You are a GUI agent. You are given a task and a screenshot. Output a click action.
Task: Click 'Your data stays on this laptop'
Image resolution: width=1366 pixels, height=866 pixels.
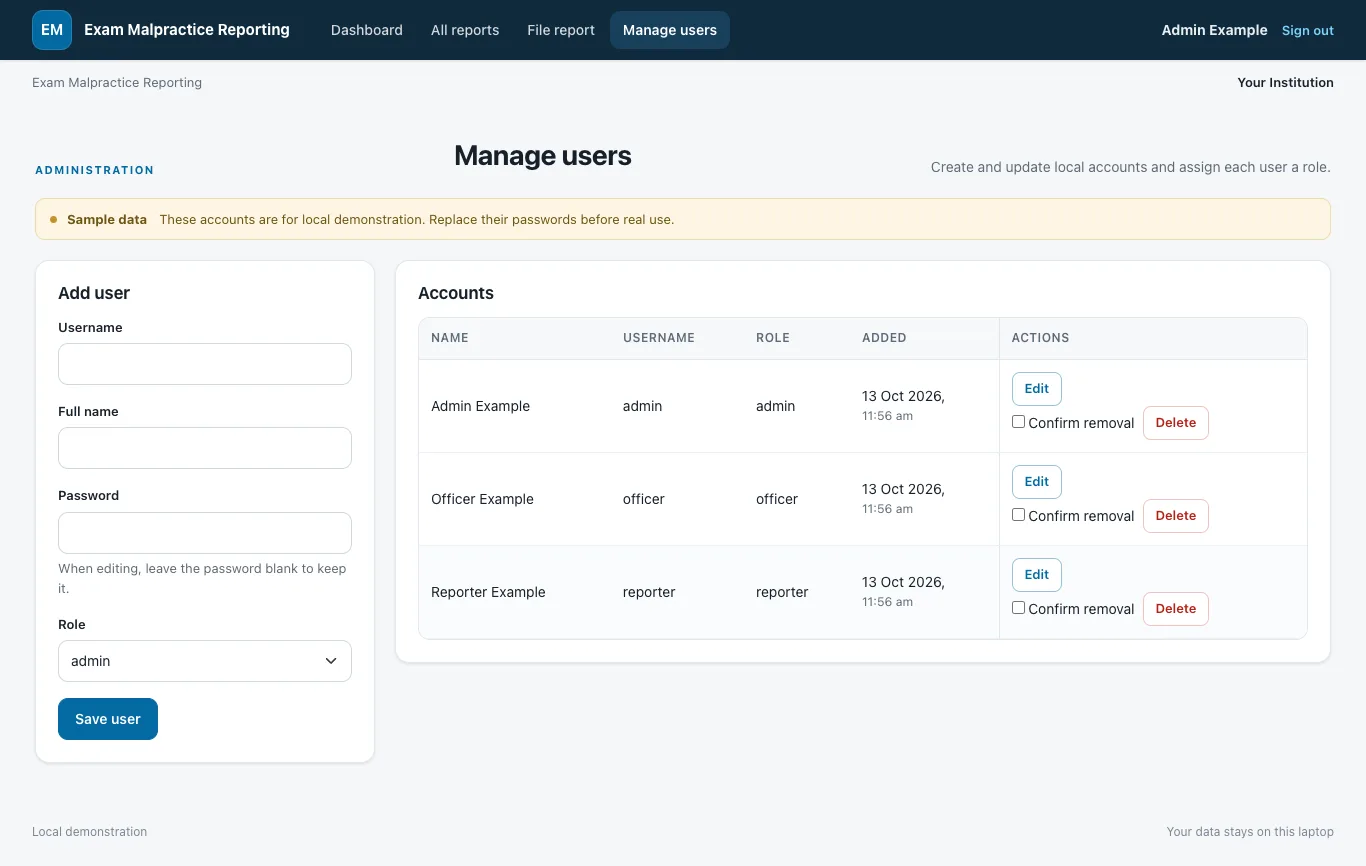click(x=1250, y=832)
